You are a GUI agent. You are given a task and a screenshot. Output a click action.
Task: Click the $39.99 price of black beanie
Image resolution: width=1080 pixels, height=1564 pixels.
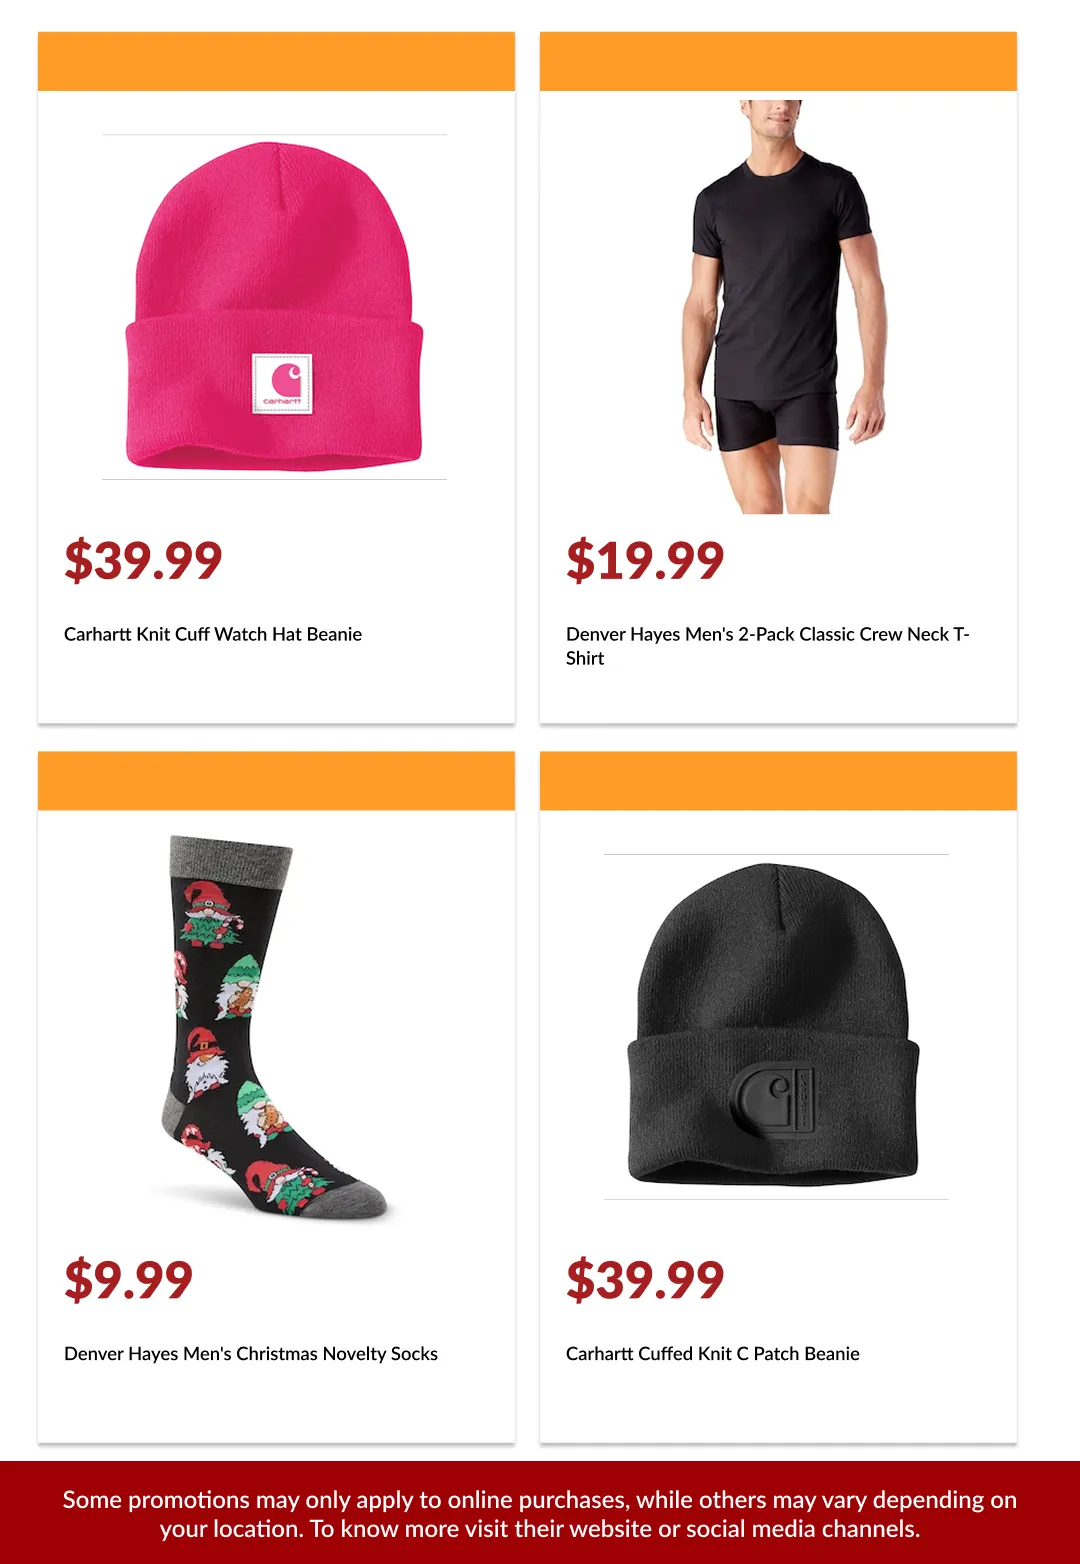coord(645,1280)
